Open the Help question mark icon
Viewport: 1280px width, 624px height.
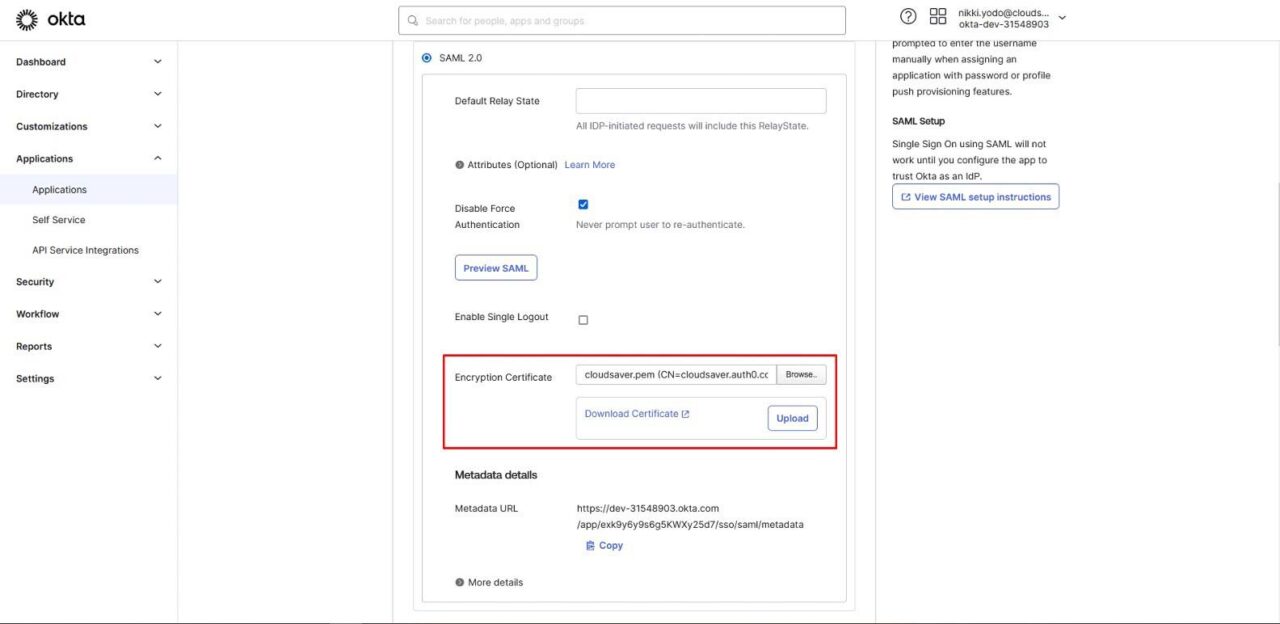click(x=907, y=15)
